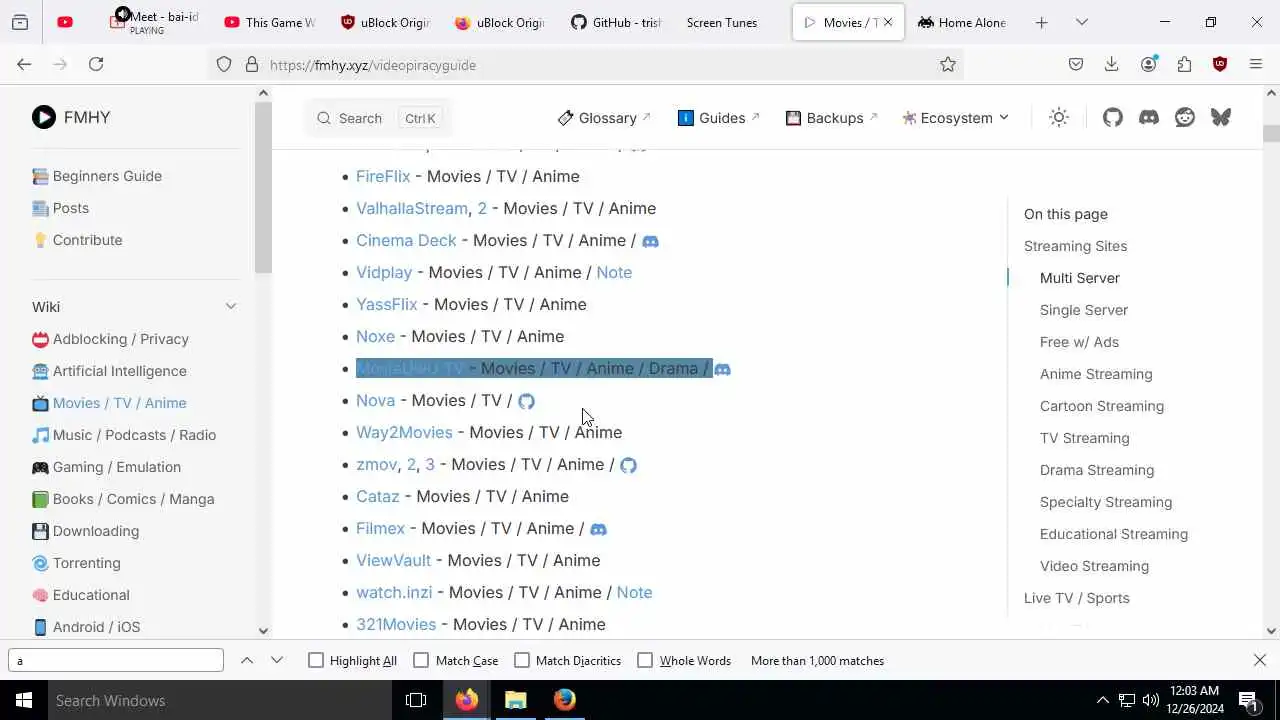Click the find-in-page text field

click(x=116, y=660)
